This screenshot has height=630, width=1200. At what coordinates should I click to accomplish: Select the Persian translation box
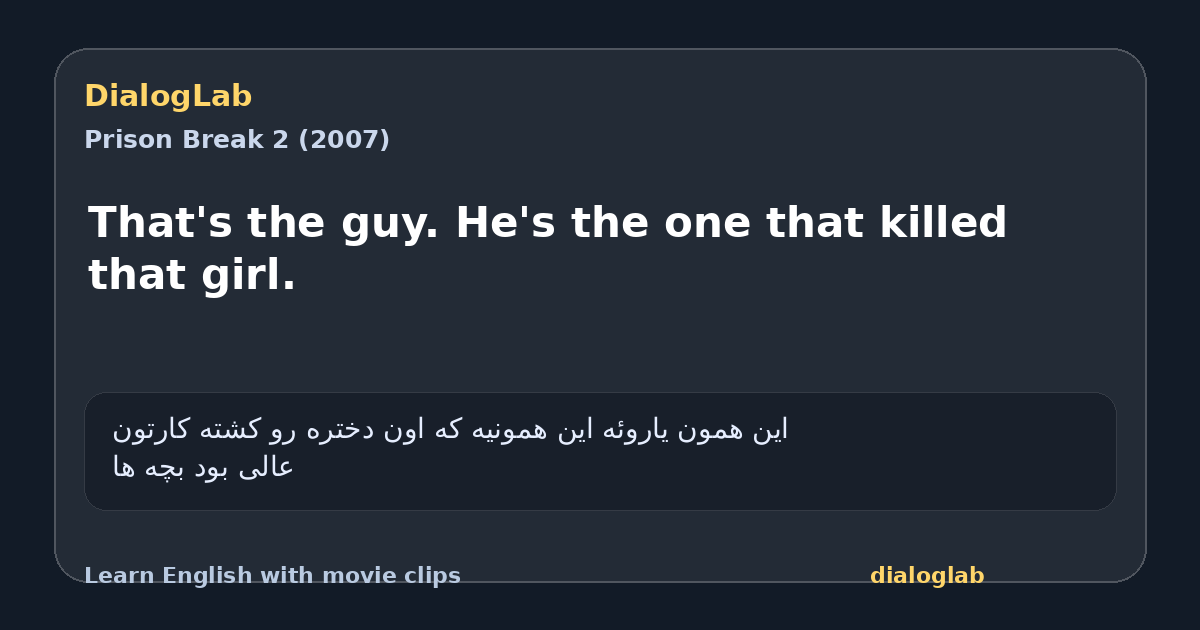point(600,451)
